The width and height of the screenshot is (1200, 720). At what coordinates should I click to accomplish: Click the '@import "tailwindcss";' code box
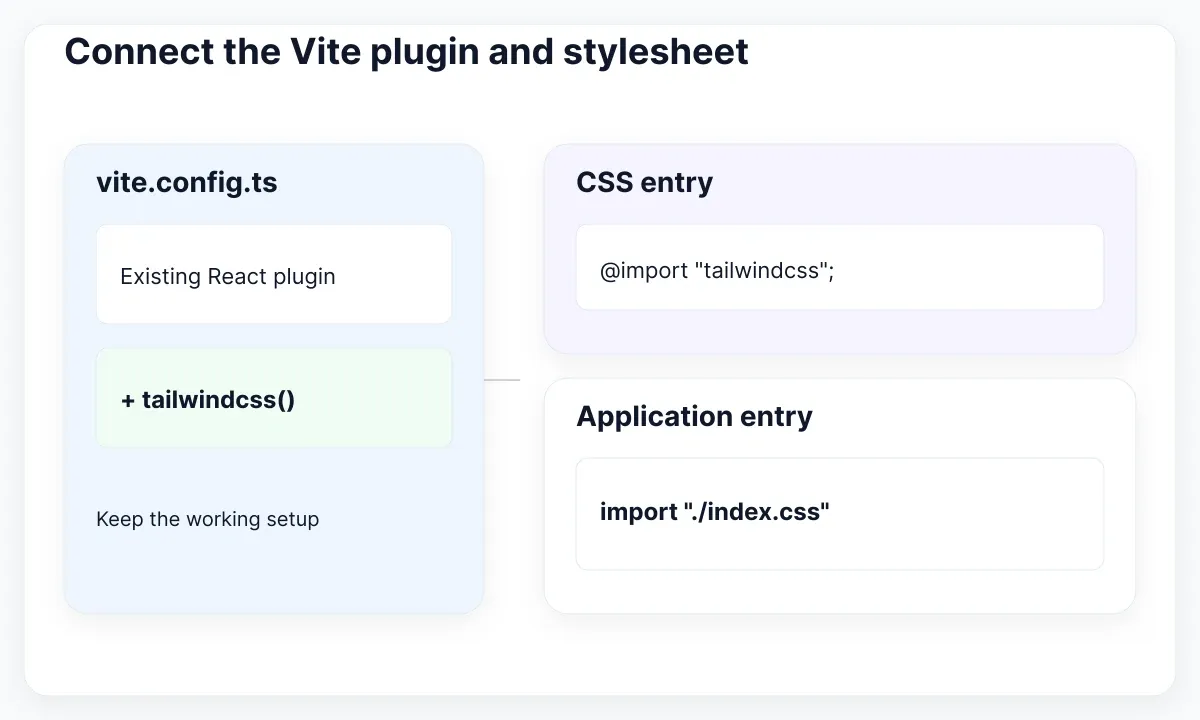[840, 267]
